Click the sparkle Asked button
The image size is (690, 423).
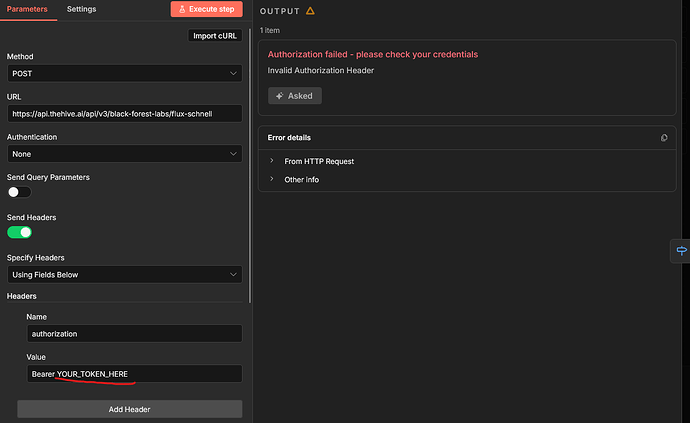coord(294,96)
